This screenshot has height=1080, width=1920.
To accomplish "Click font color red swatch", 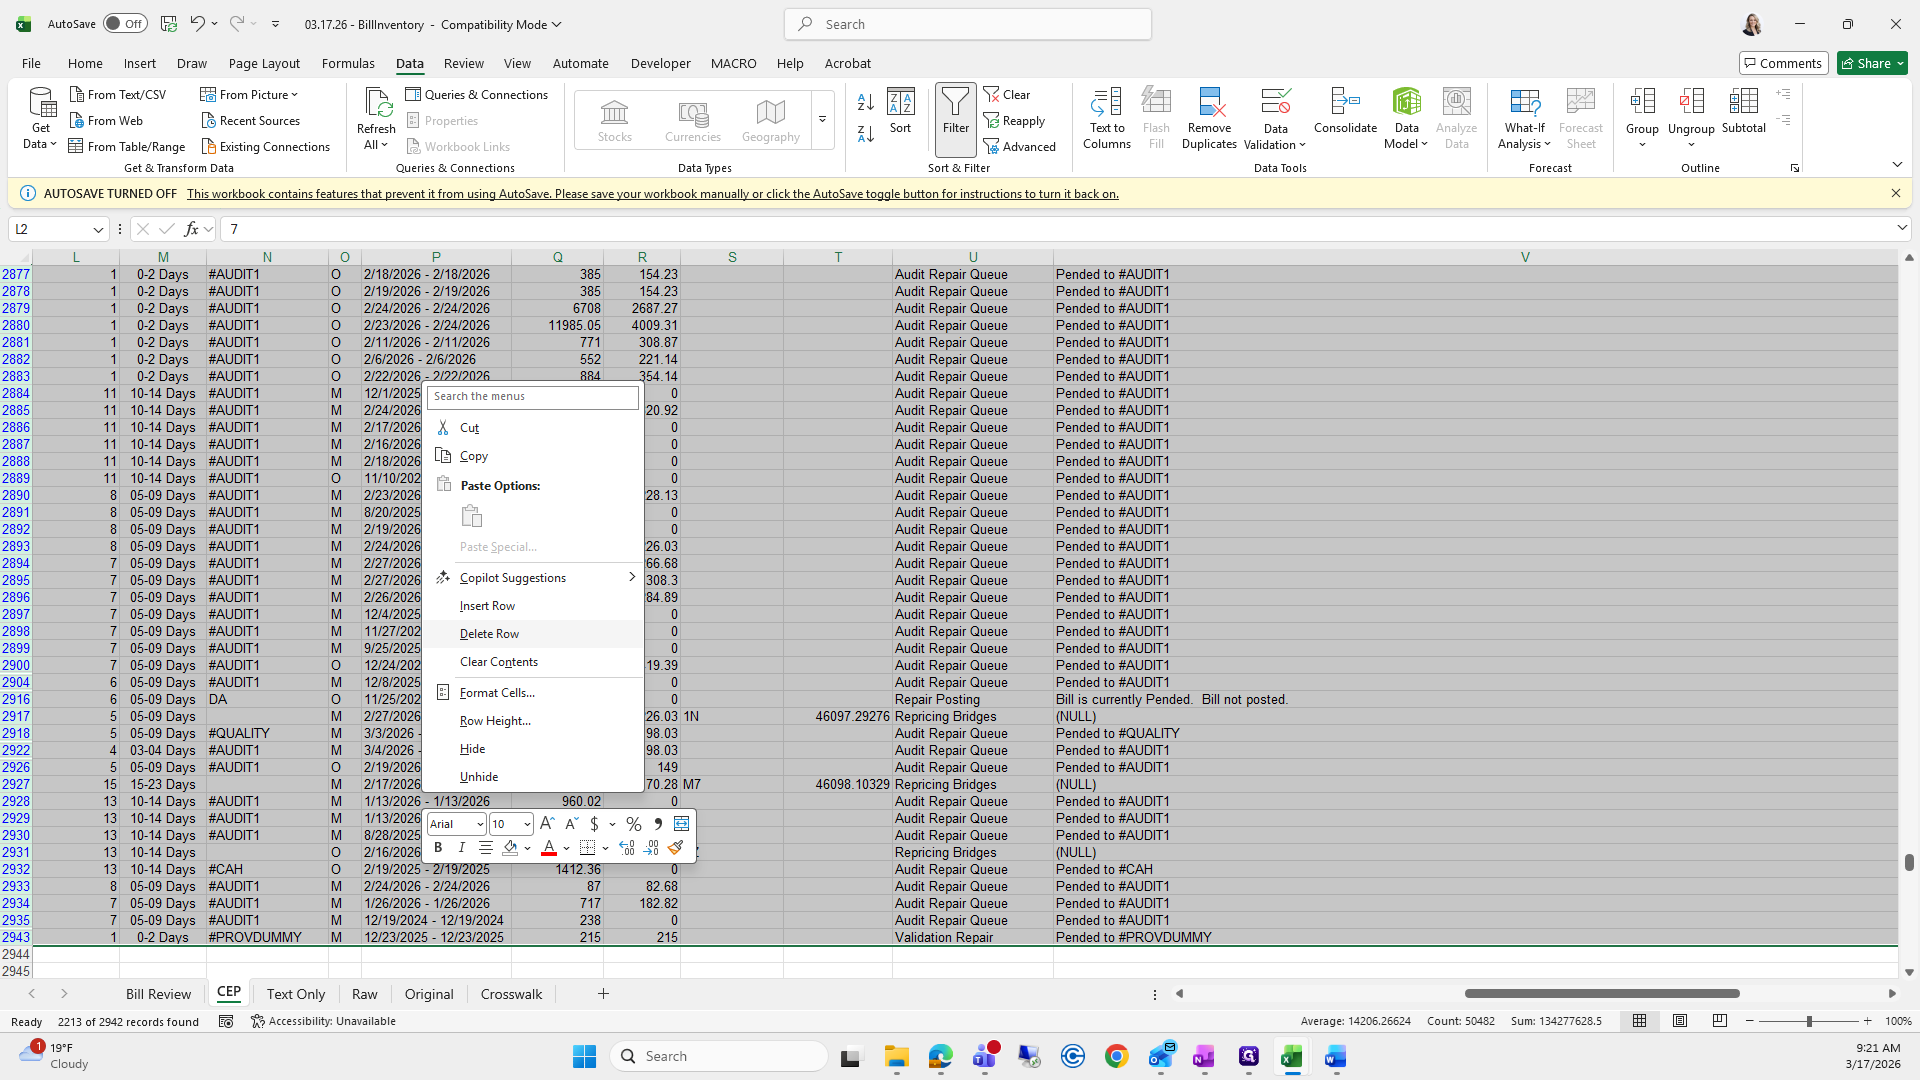I will tap(549, 848).
